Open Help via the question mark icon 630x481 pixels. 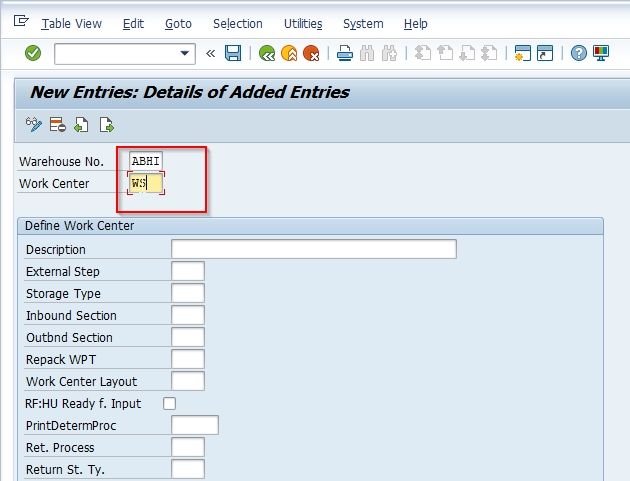click(579, 53)
